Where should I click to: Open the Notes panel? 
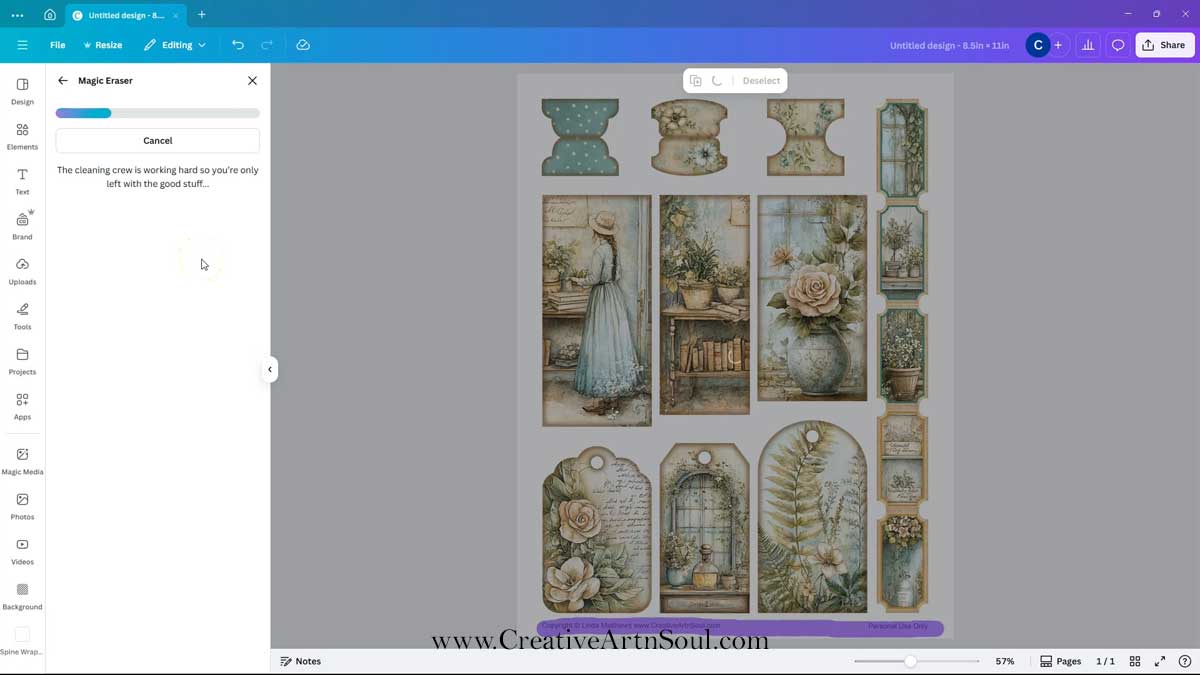301,661
